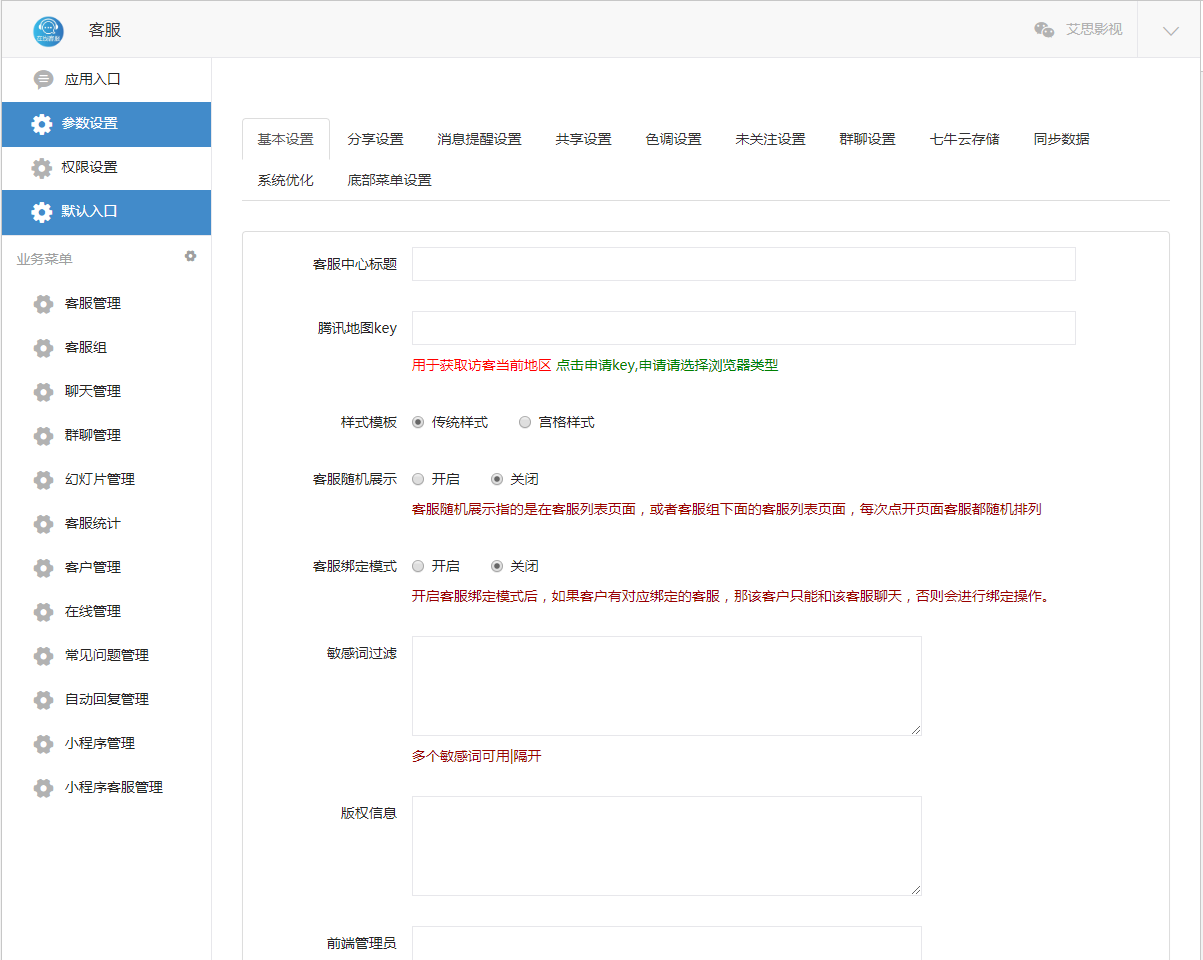
Task: Click the gear icon next to 在线管理
Action: [x=43, y=612]
